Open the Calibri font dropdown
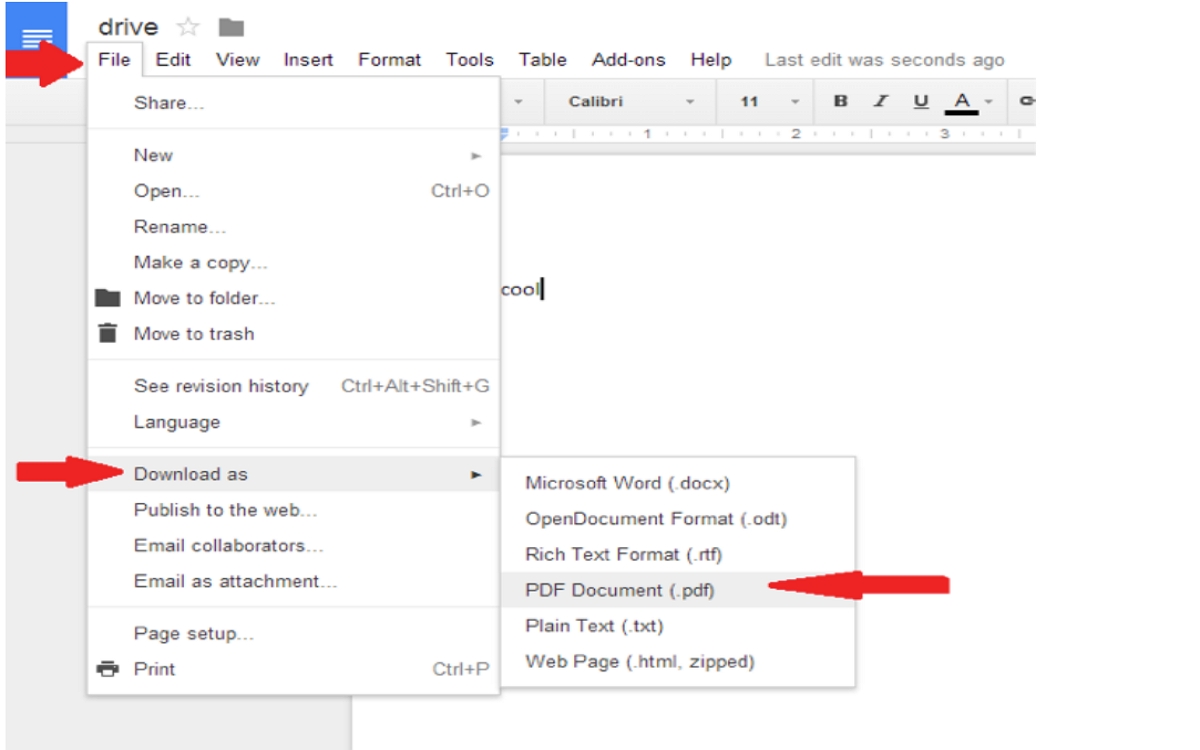Image resolution: width=1200 pixels, height=750 pixels. point(631,101)
